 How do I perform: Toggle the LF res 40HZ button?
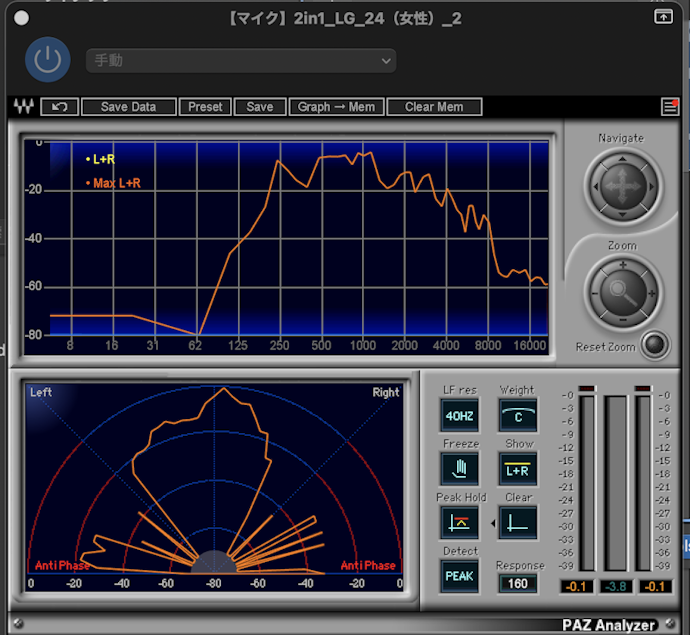[x=459, y=415]
